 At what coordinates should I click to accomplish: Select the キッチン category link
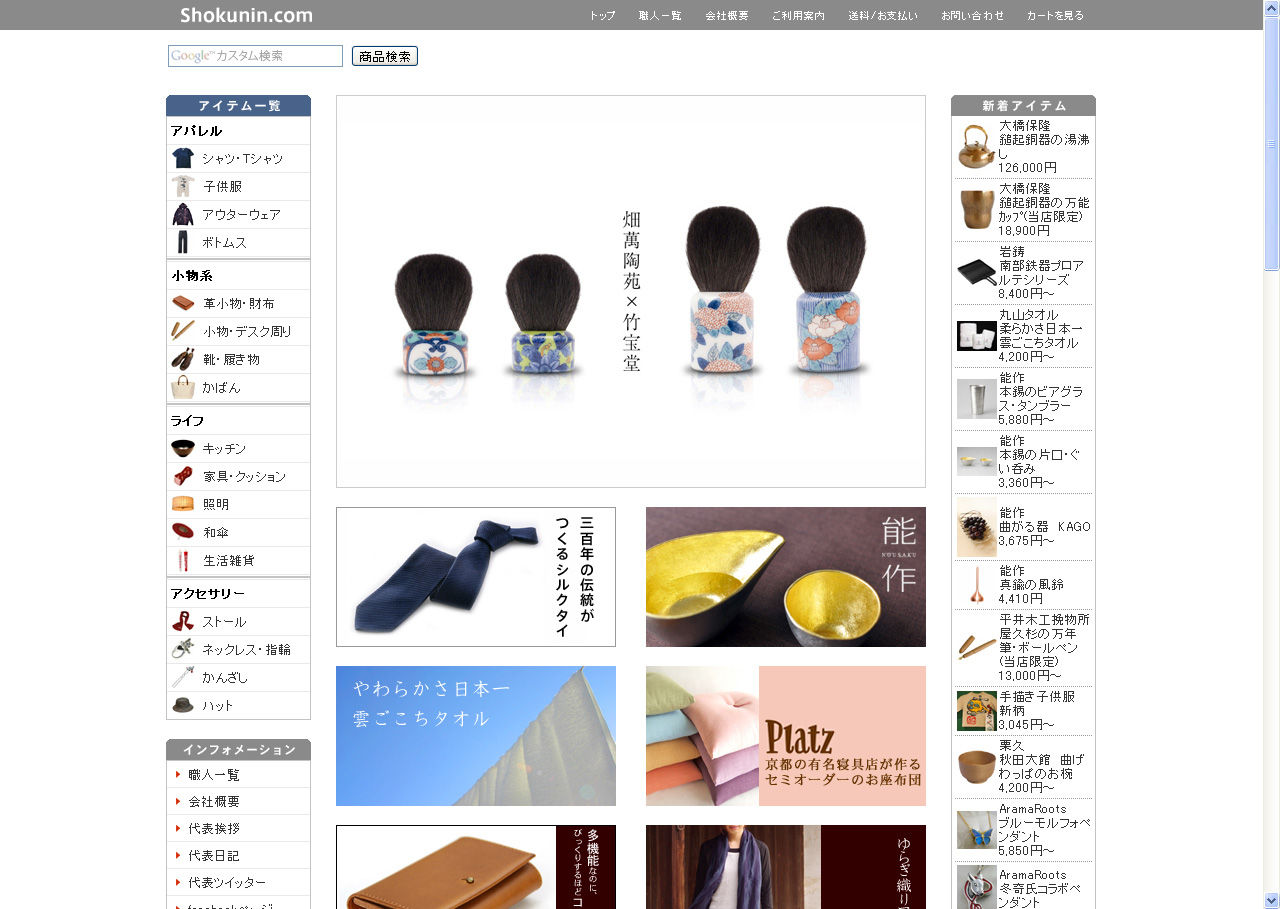point(224,449)
